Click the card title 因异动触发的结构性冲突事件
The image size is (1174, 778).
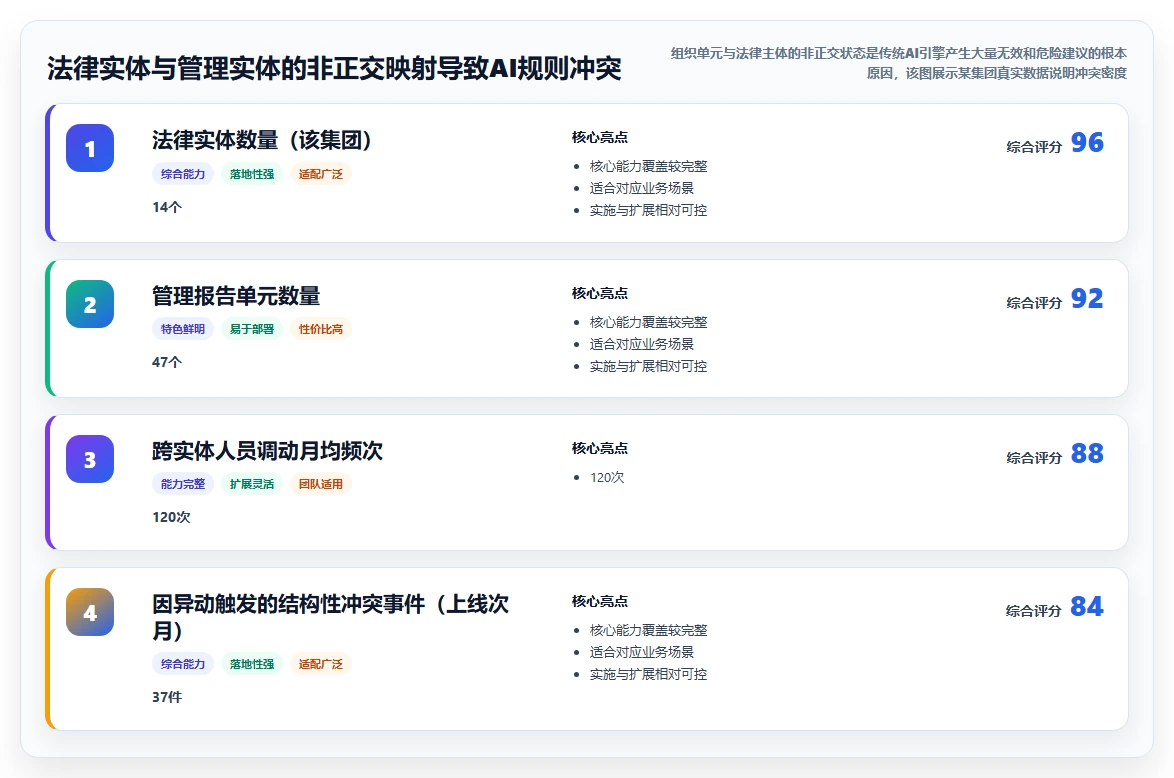click(x=330, y=617)
